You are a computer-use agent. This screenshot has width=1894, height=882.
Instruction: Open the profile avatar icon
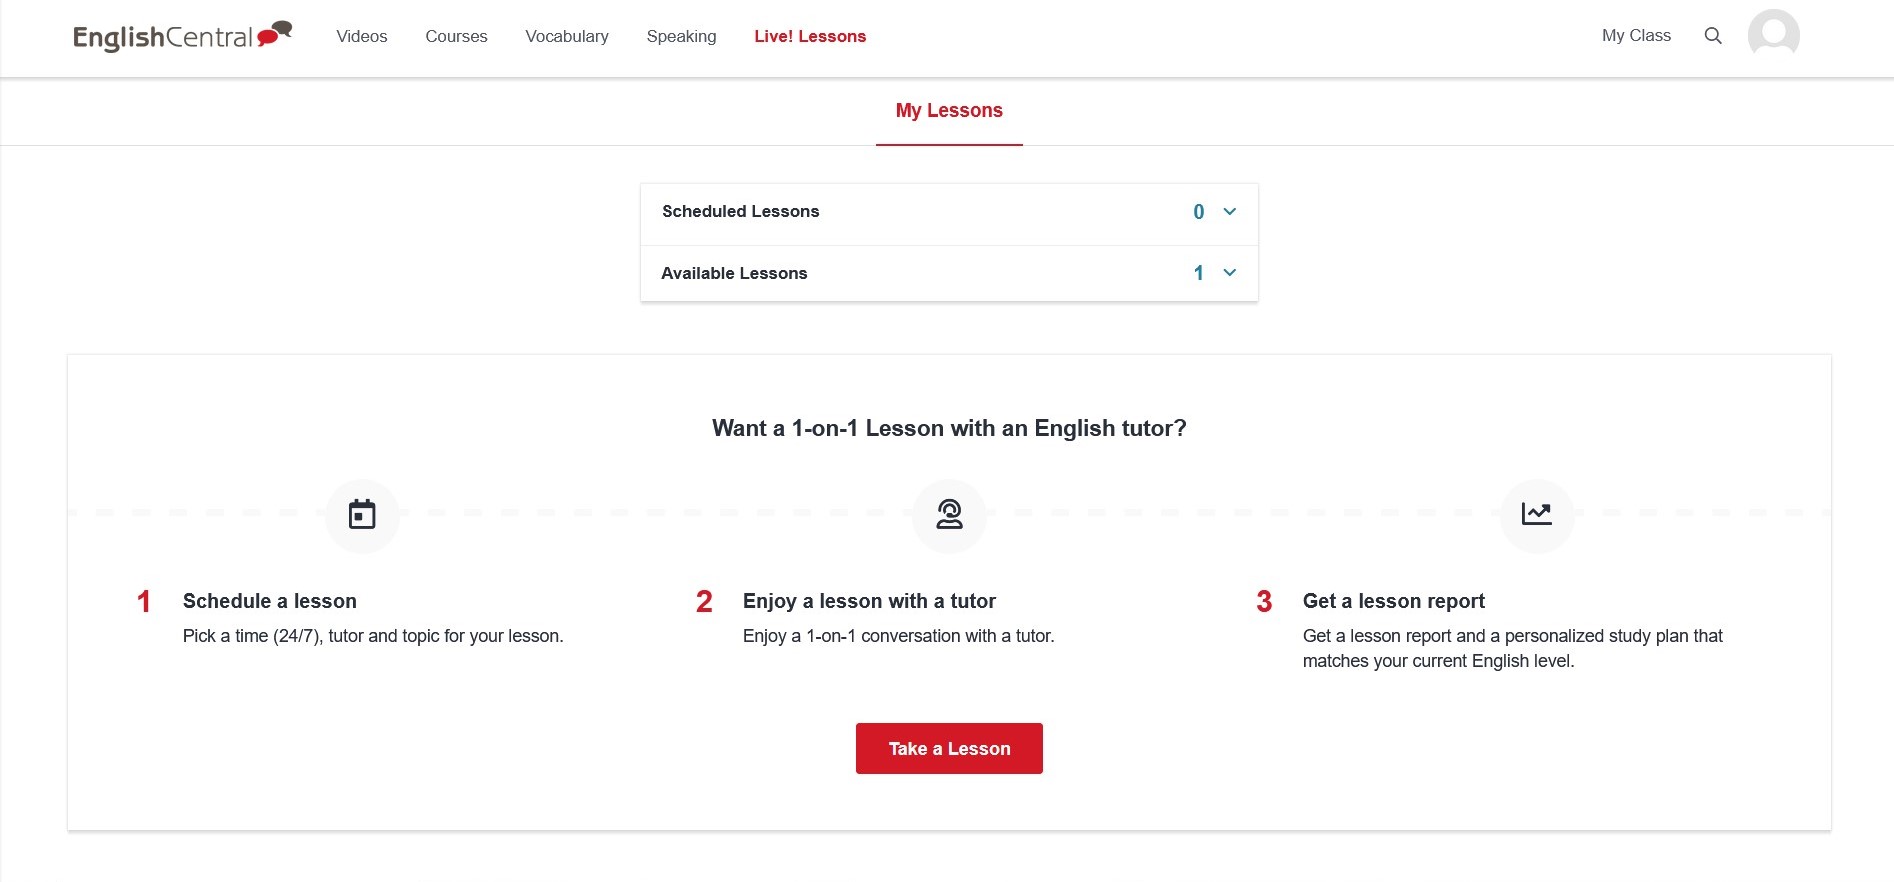[1775, 35]
